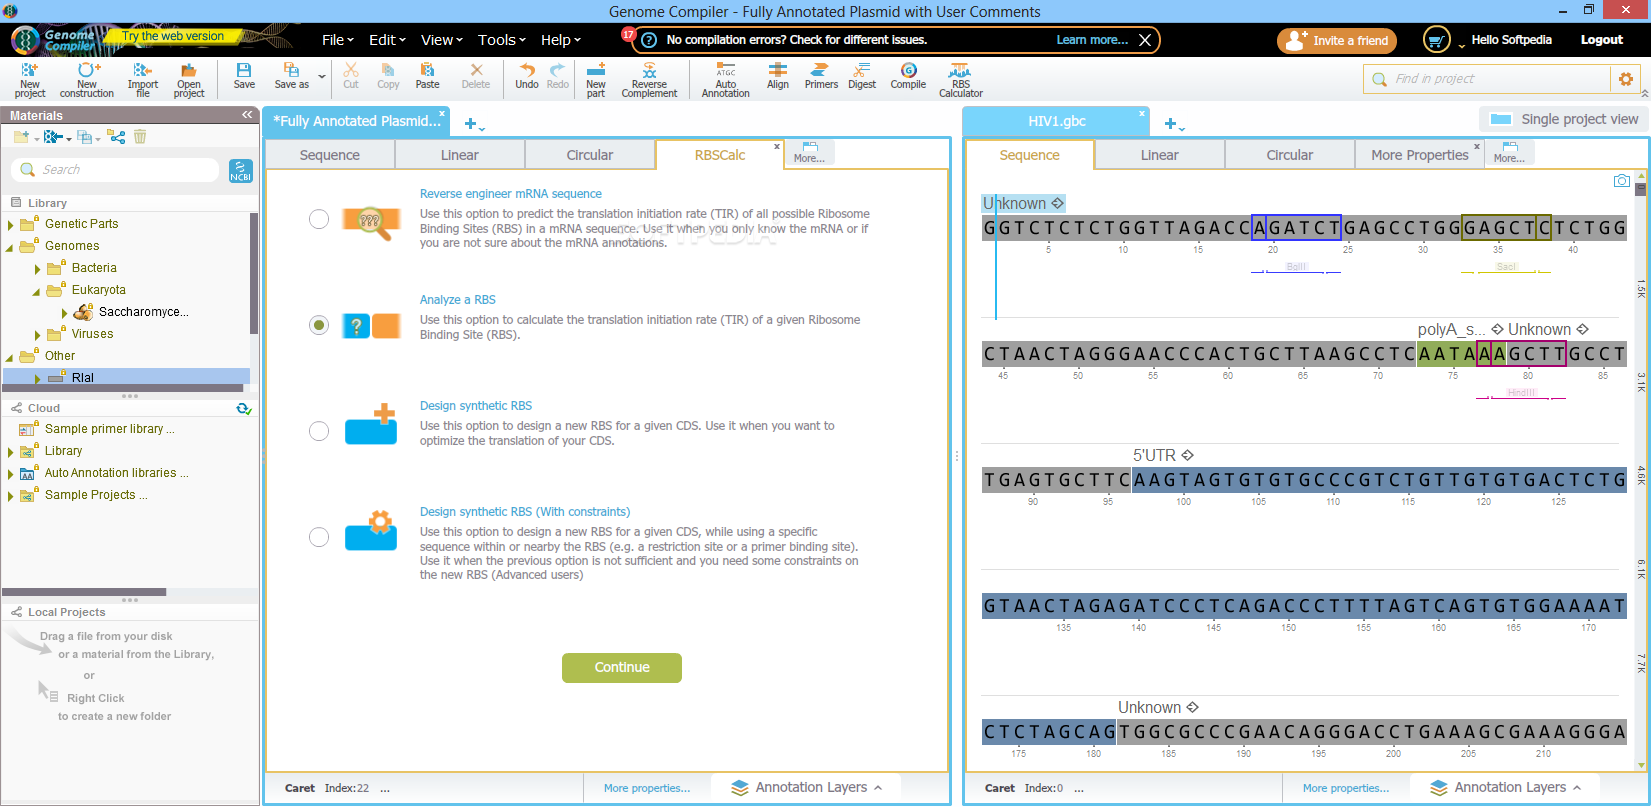Select Design synthetic RBS with constraints radio
Screen dimensions: 1651x807
[319, 537]
